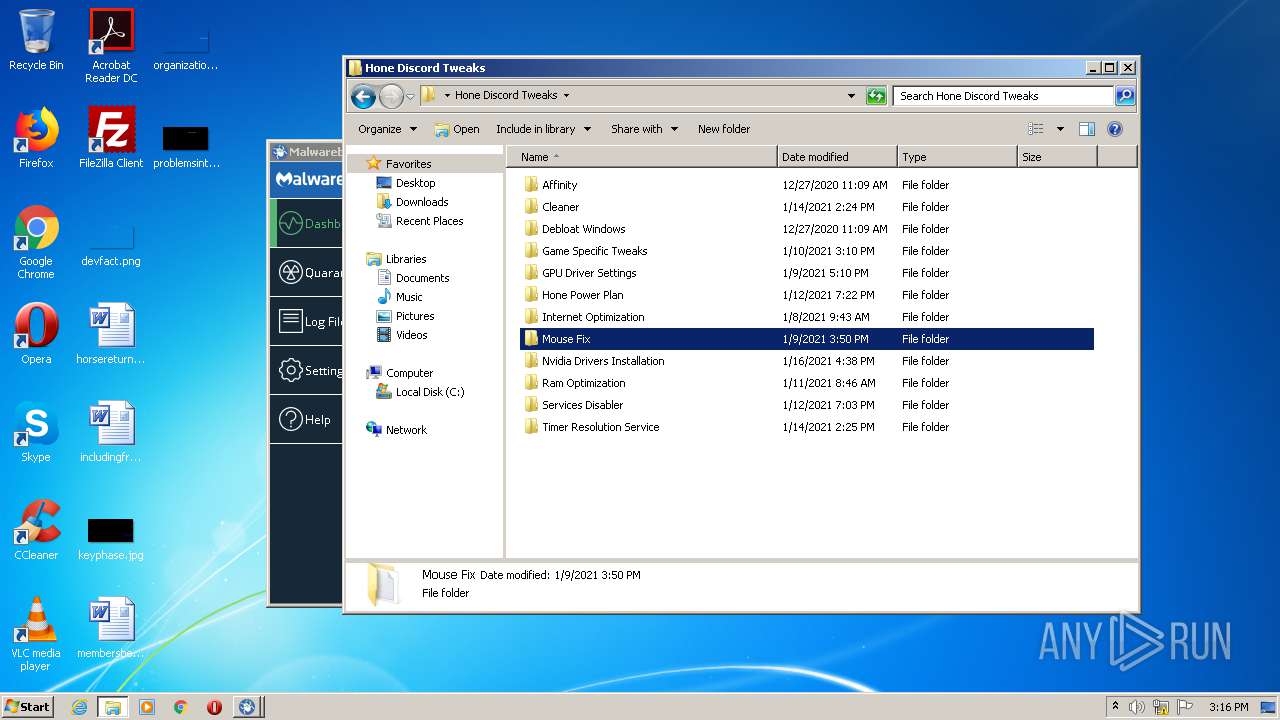Click the New folder button

[x=724, y=129]
